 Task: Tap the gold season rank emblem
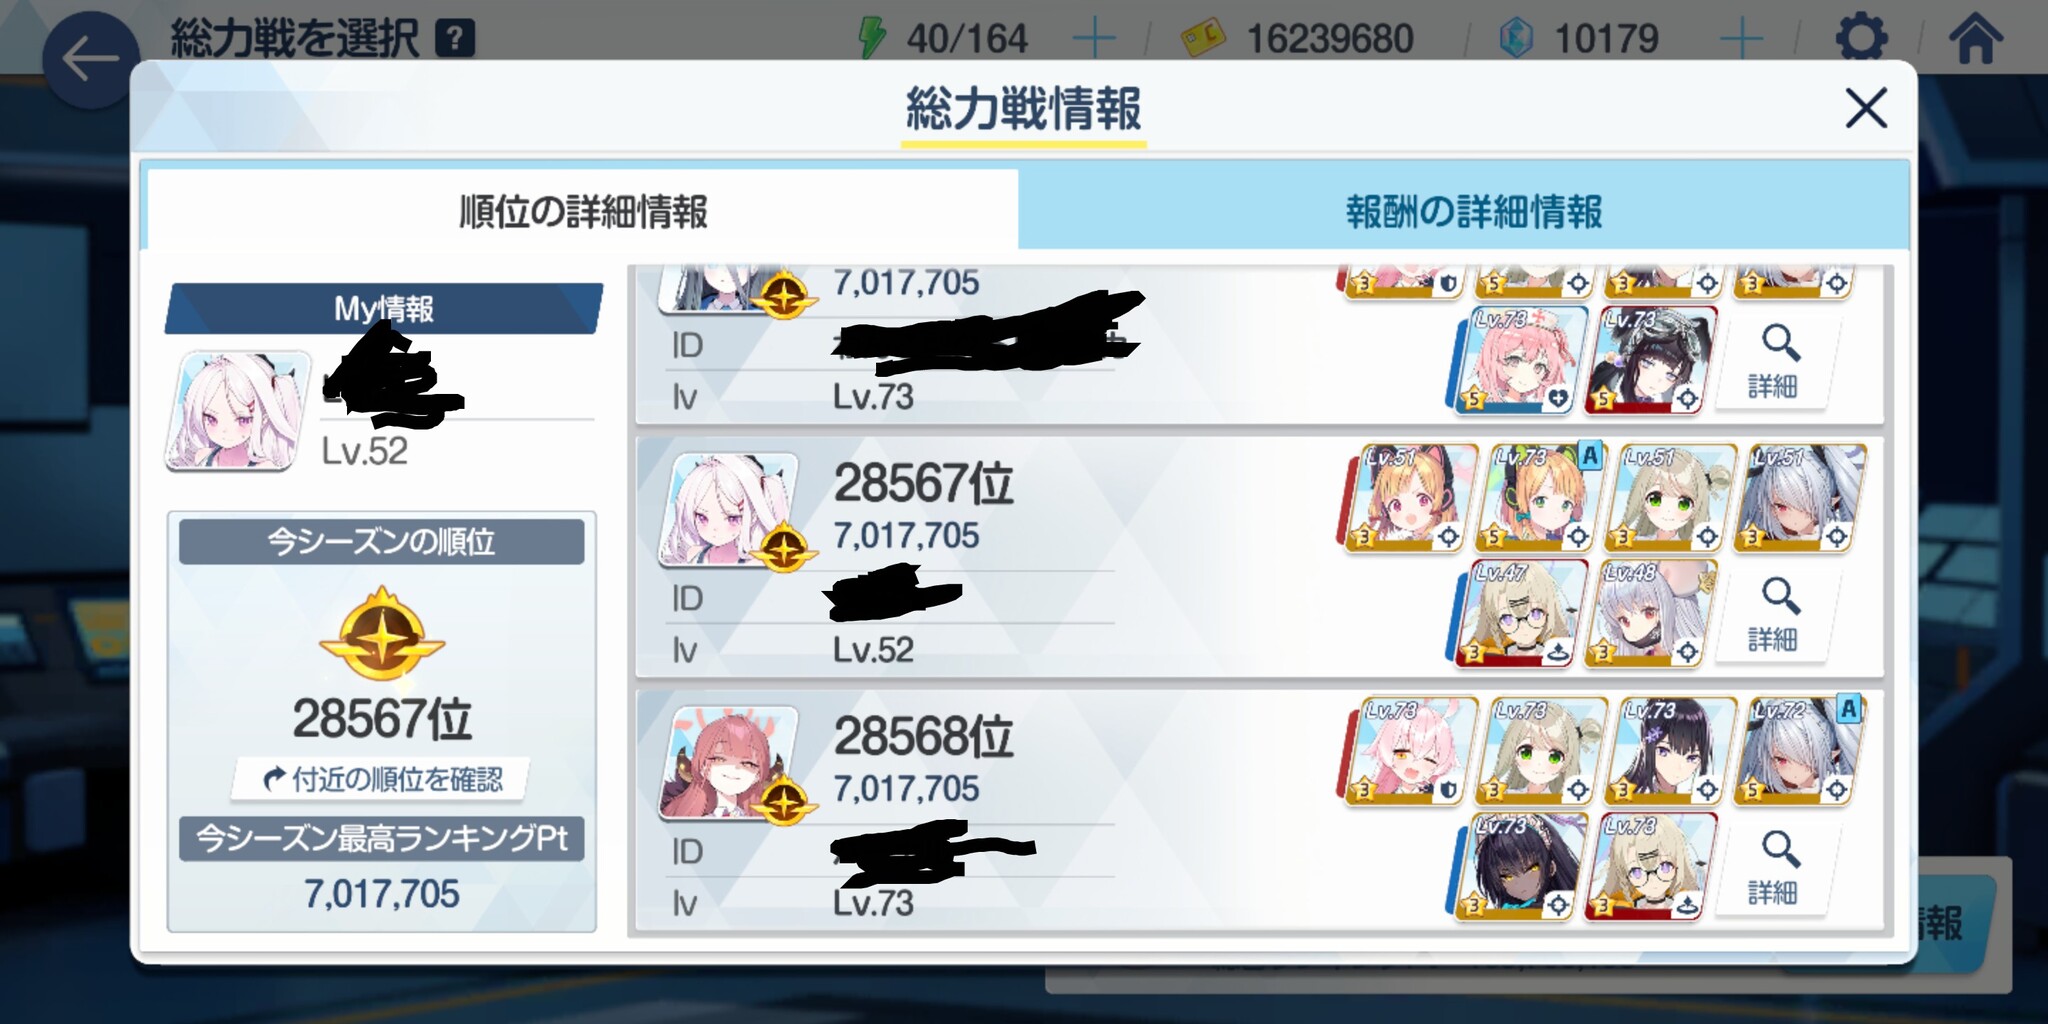pos(381,635)
